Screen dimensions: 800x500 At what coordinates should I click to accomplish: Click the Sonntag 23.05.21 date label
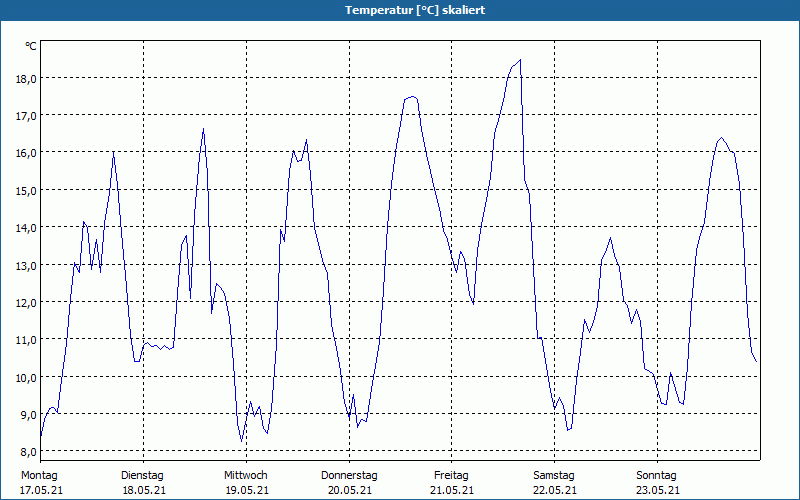tap(657, 483)
